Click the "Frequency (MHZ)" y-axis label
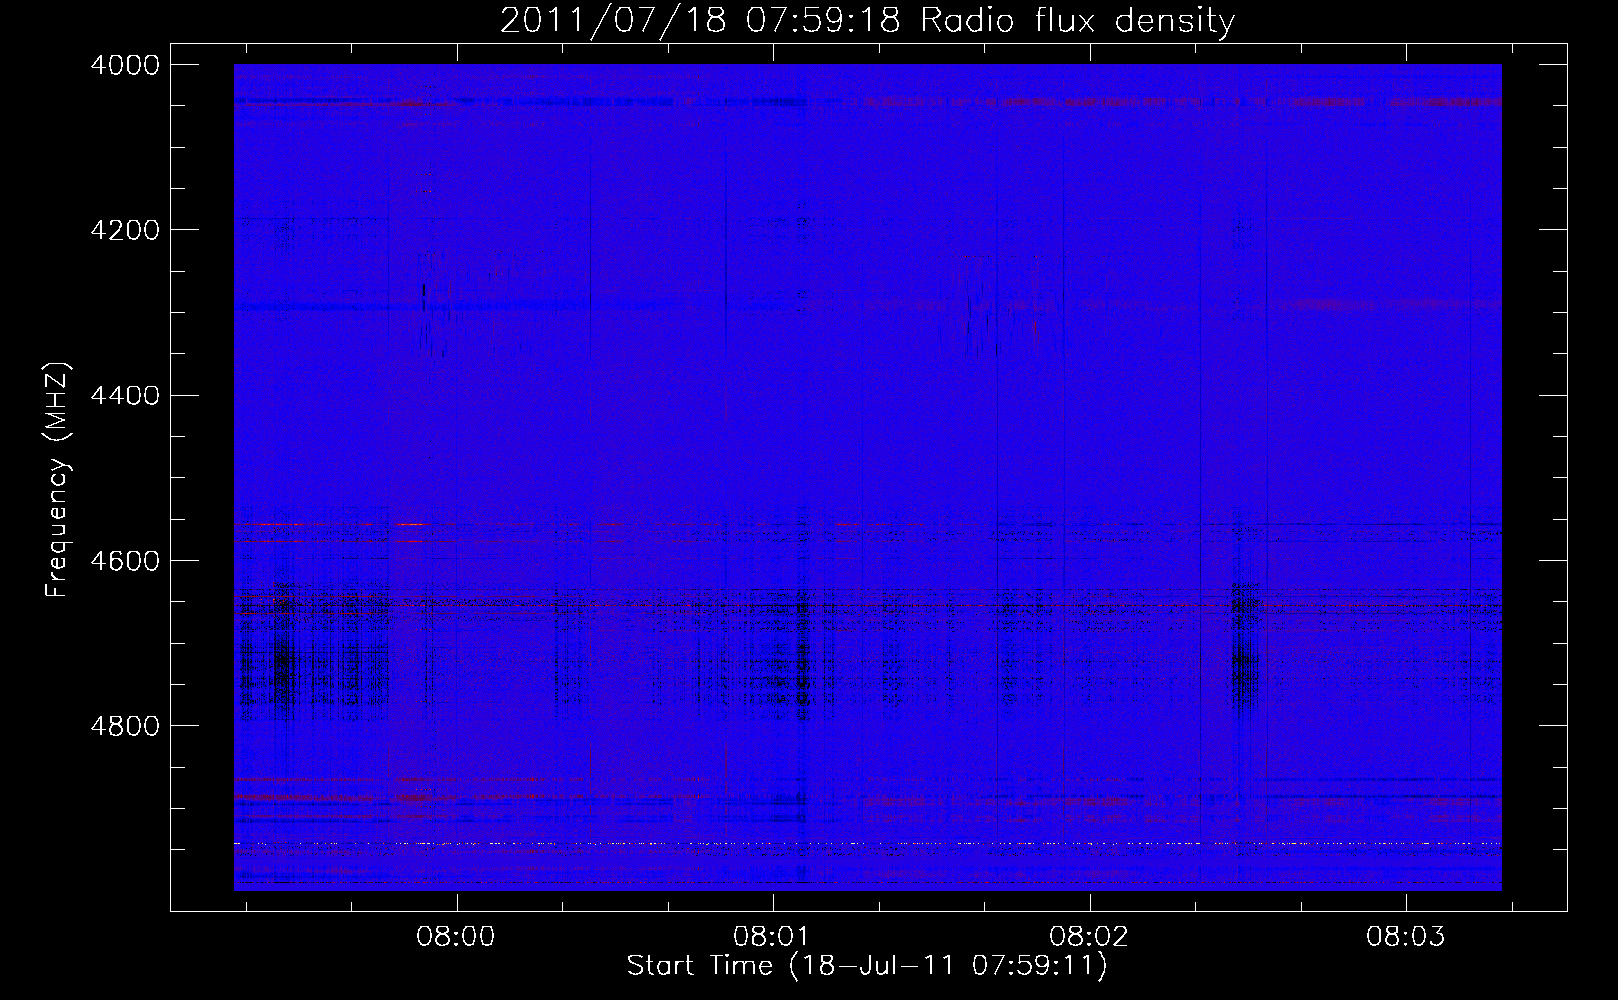Screen dimensions: 1618x1000 click(x=57, y=480)
